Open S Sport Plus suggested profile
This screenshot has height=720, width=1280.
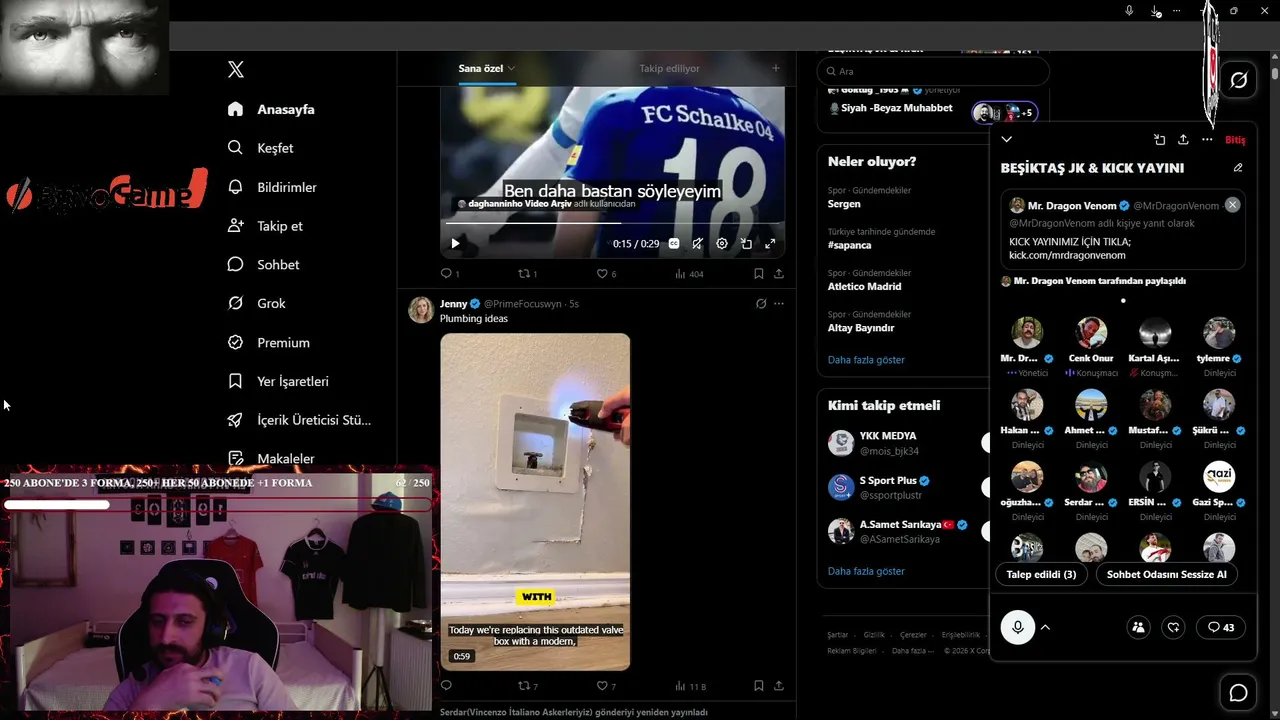coord(888,481)
